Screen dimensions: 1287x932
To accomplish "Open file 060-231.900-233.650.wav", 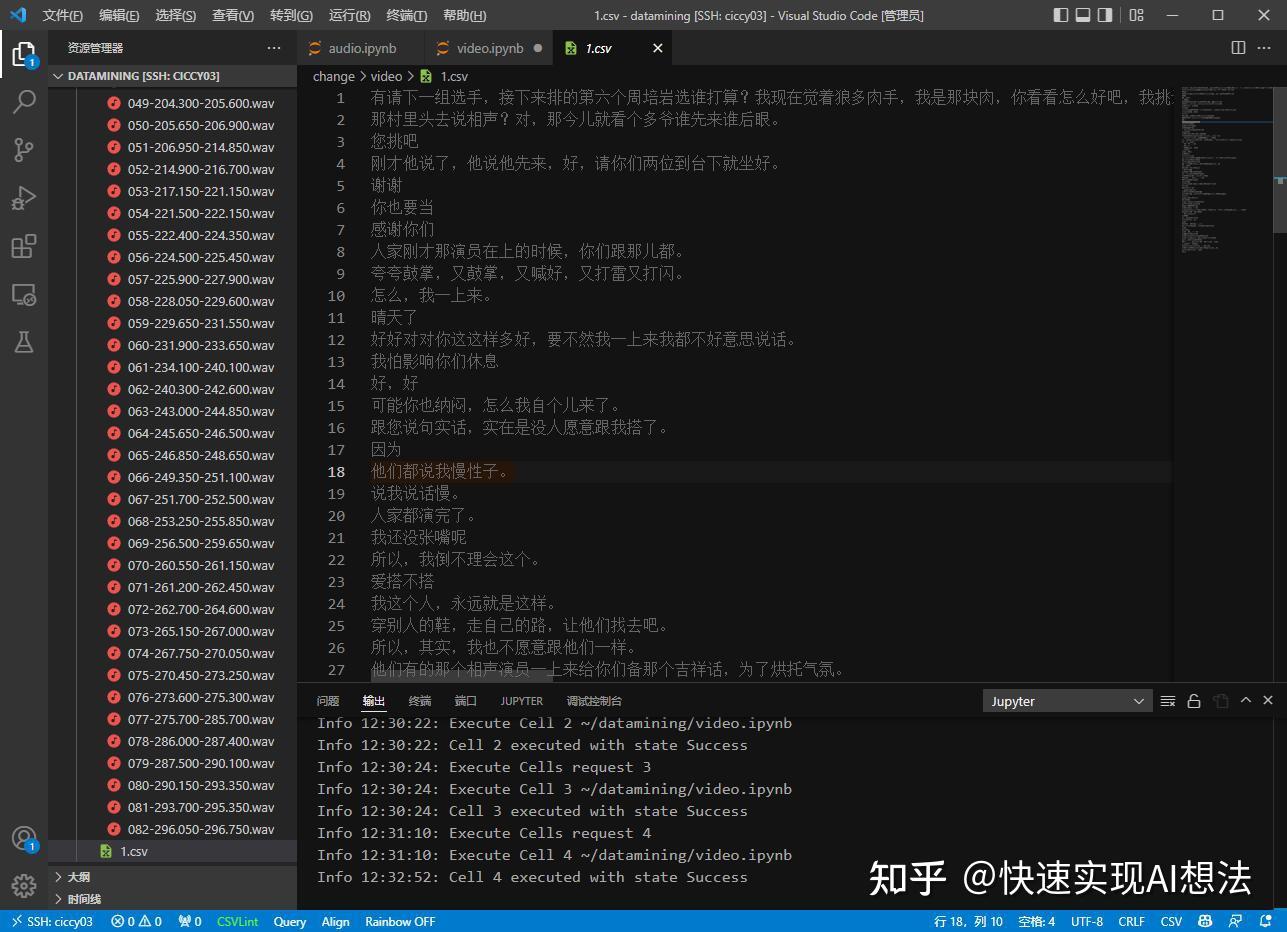I will [x=200, y=345].
